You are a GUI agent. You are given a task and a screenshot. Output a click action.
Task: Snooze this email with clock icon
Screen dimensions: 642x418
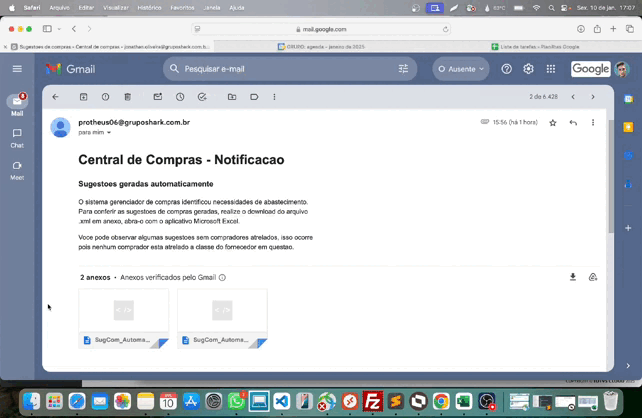(x=180, y=97)
